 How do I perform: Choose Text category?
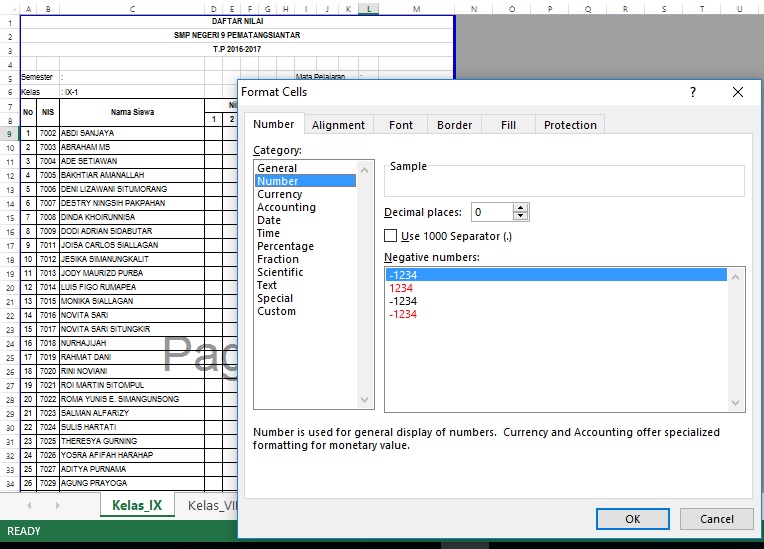coord(306,285)
